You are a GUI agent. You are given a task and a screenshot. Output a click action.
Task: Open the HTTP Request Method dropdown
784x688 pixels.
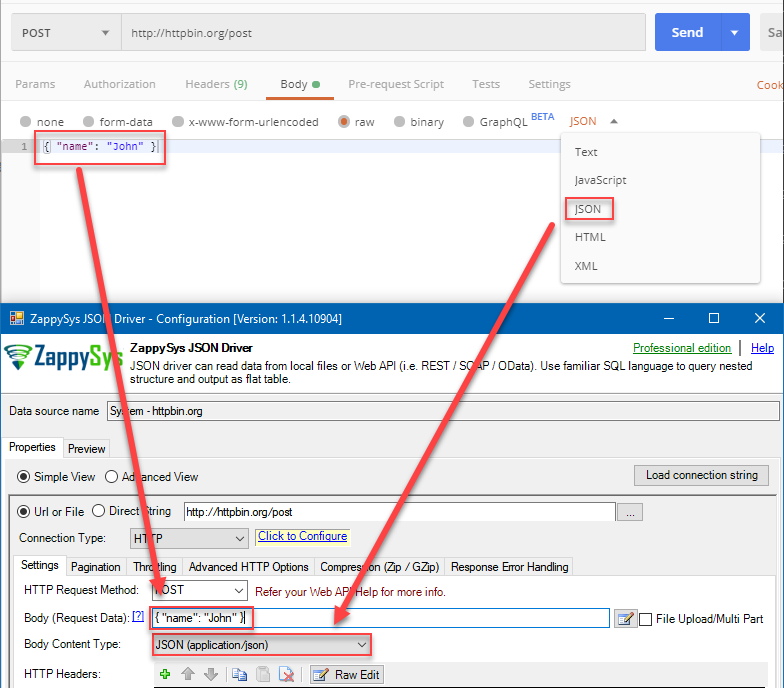200,590
